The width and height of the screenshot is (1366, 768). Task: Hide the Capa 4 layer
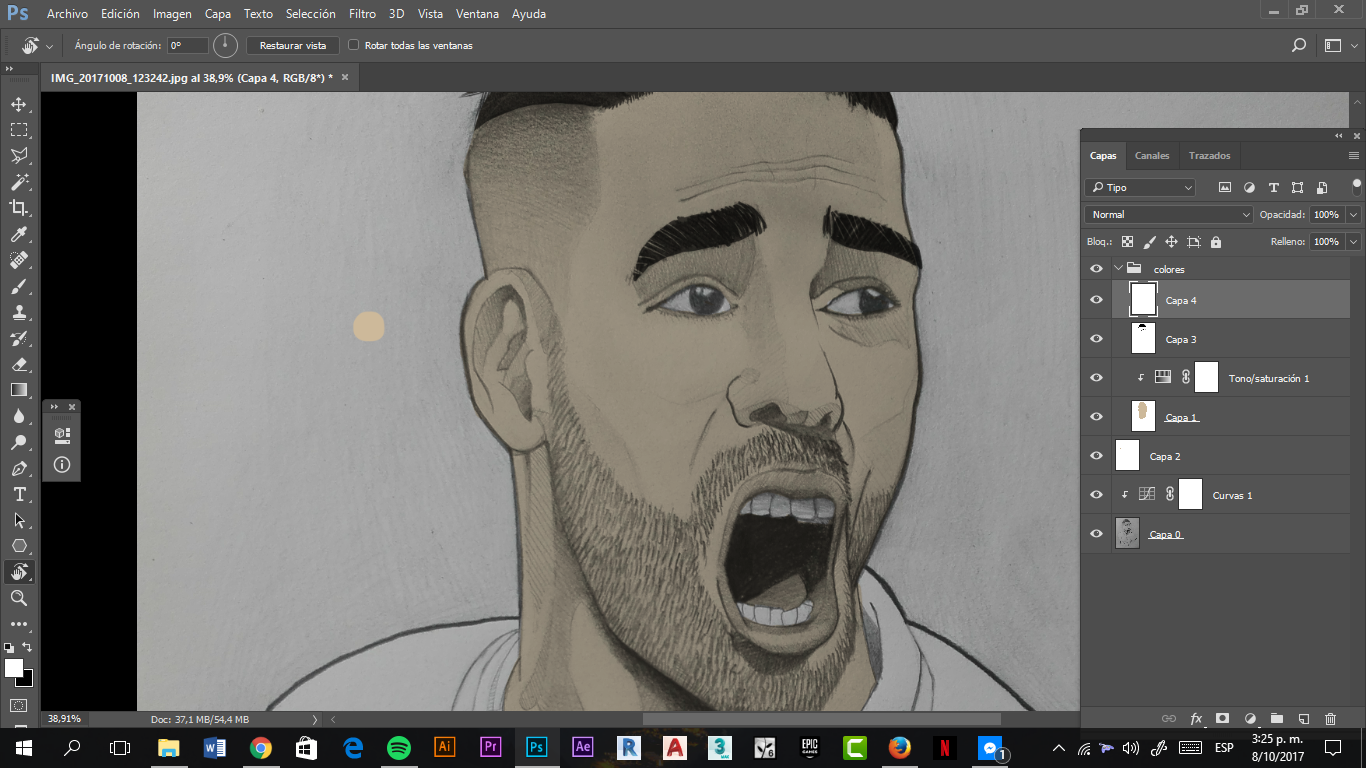coord(1096,300)
